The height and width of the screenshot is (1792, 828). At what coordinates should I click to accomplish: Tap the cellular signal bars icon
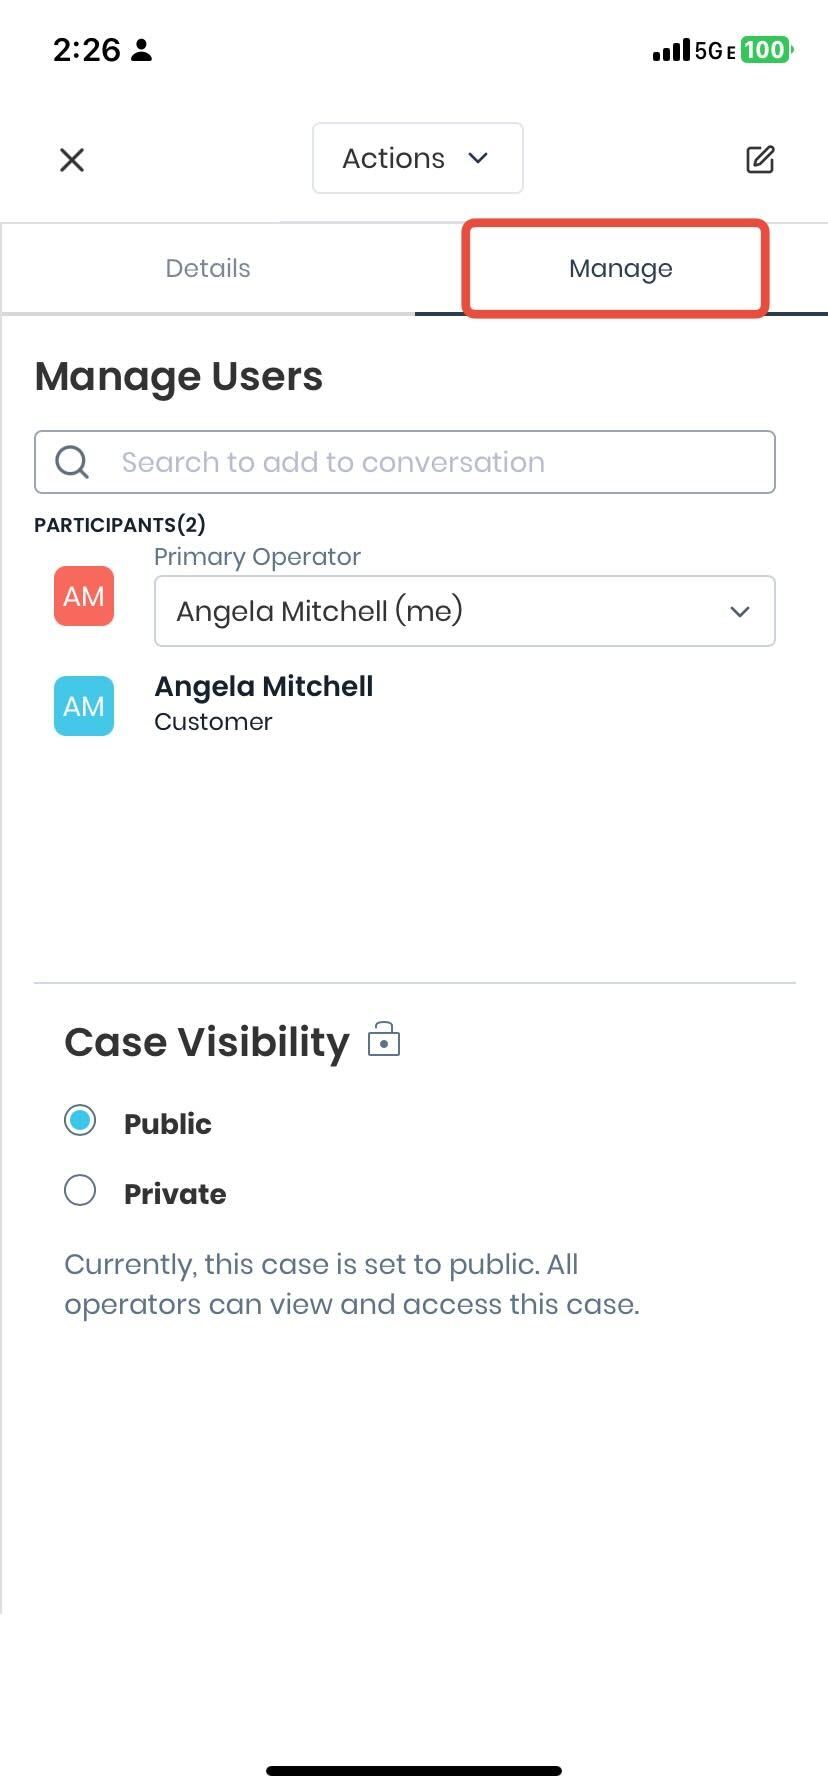tap(670, 50)
